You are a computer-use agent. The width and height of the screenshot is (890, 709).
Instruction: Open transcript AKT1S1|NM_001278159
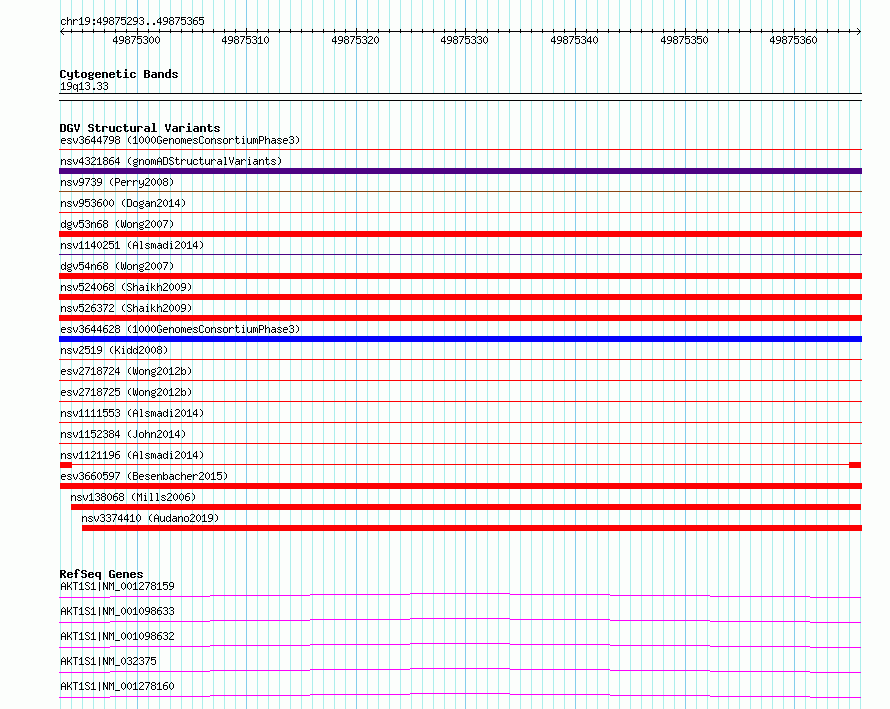117,586
